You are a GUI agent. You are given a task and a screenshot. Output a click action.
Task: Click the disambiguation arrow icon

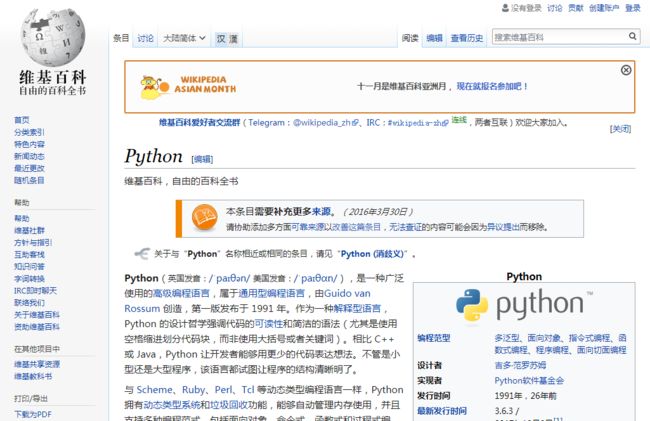(x=142, y=254)
